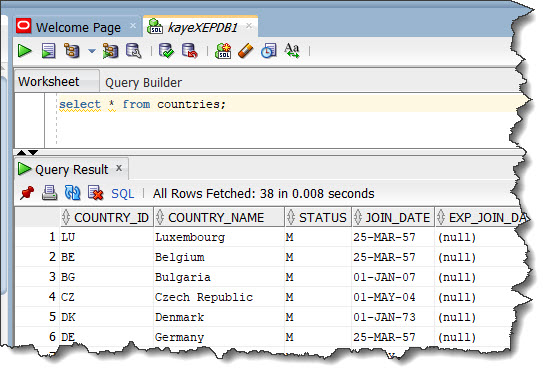Close the Query Result tab
The width and height of the screenshot is (557, 385).
point(119,168)
